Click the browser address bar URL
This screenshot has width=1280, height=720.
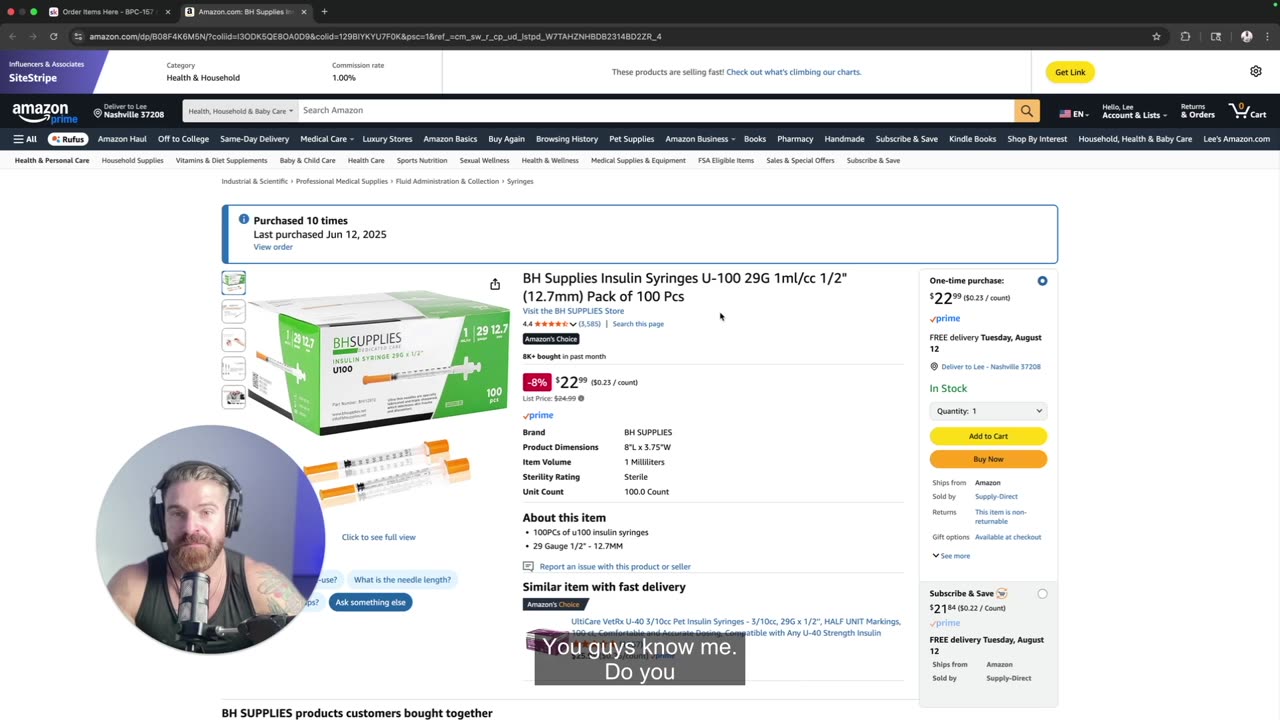click(x=375, y=36)
